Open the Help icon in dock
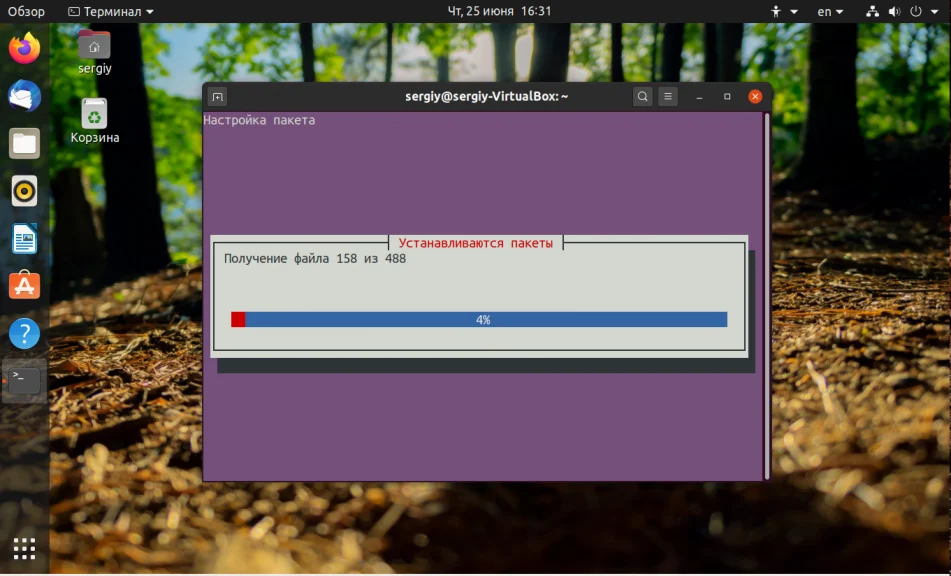951x576 pixels. pyautogui.click(x=24, y=333)
